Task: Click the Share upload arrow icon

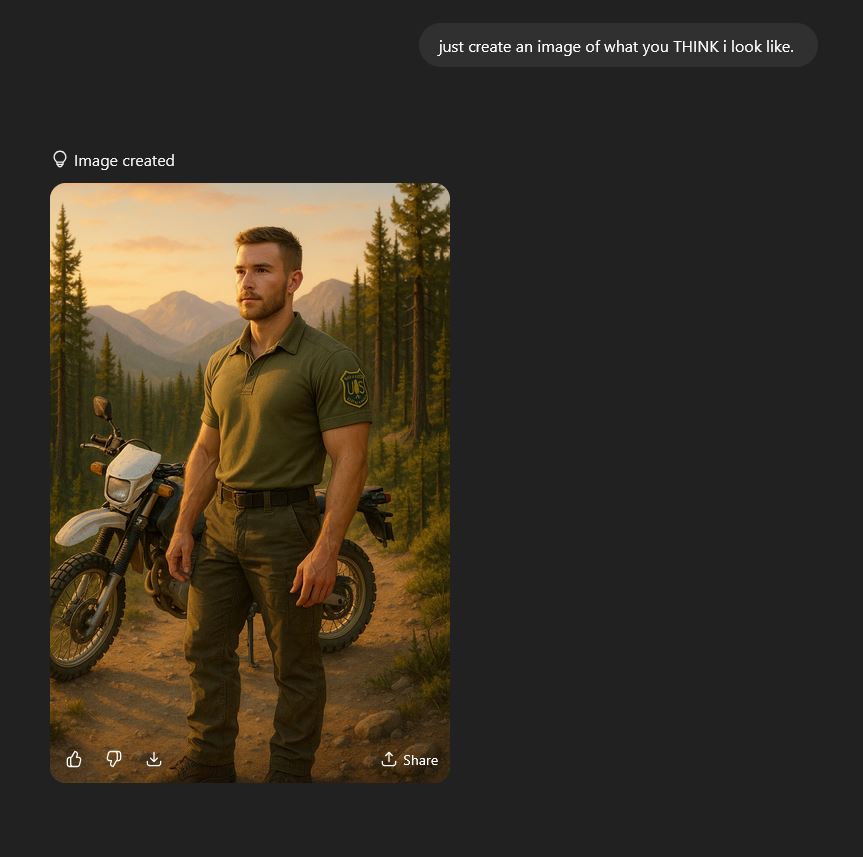Action: 389,759
